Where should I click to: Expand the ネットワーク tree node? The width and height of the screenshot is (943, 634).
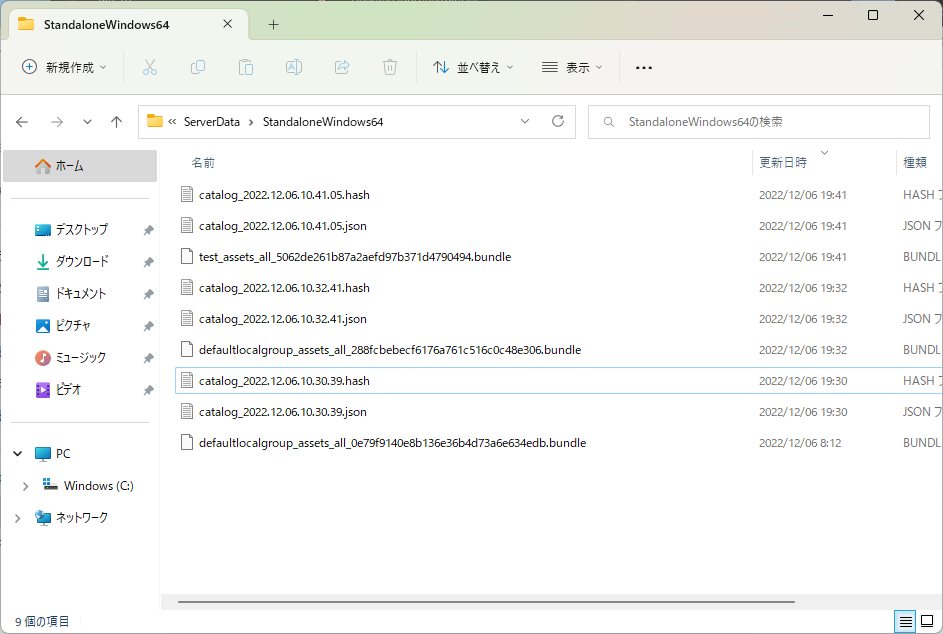pyautogui.click(x=17, y=518)
